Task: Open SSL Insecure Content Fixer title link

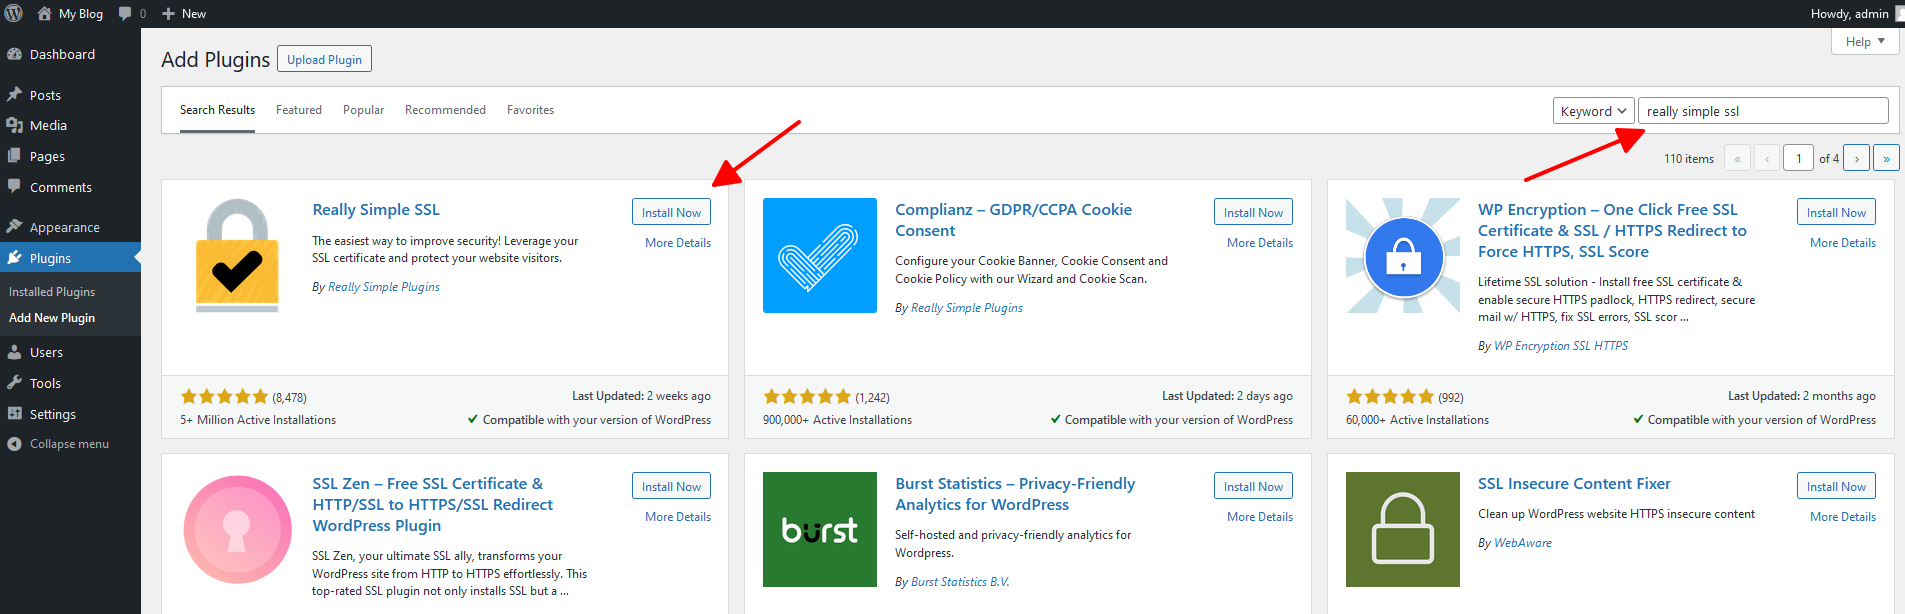Action: pyautogui.click(x=1574, y=484)
